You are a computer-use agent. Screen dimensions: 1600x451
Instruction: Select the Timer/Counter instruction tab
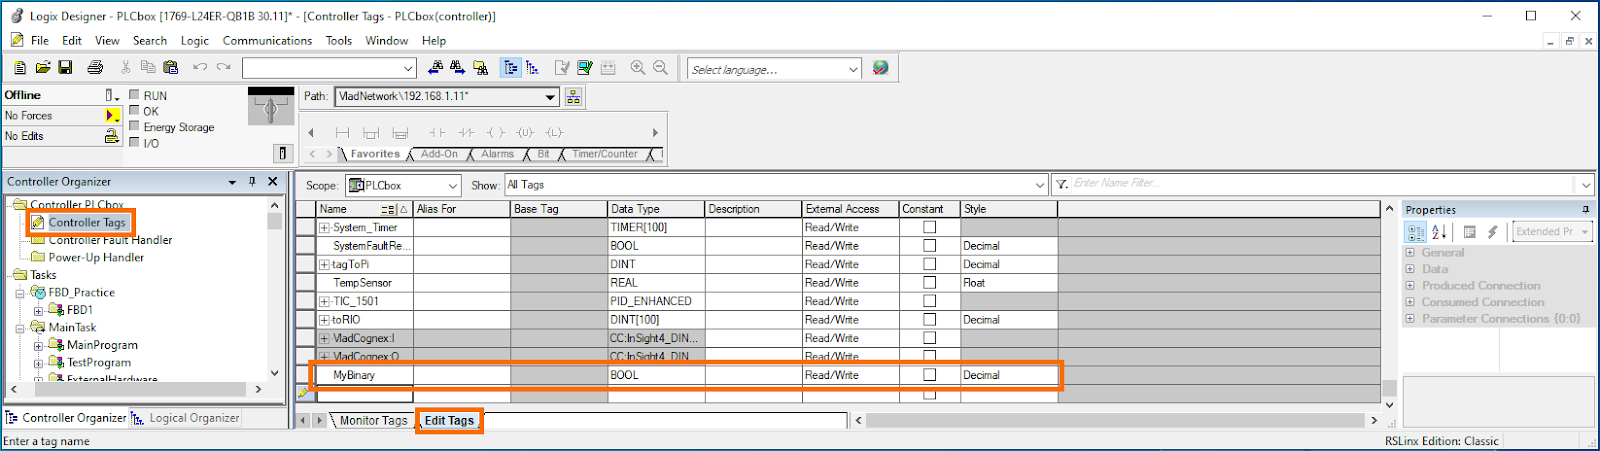[604, 154]
